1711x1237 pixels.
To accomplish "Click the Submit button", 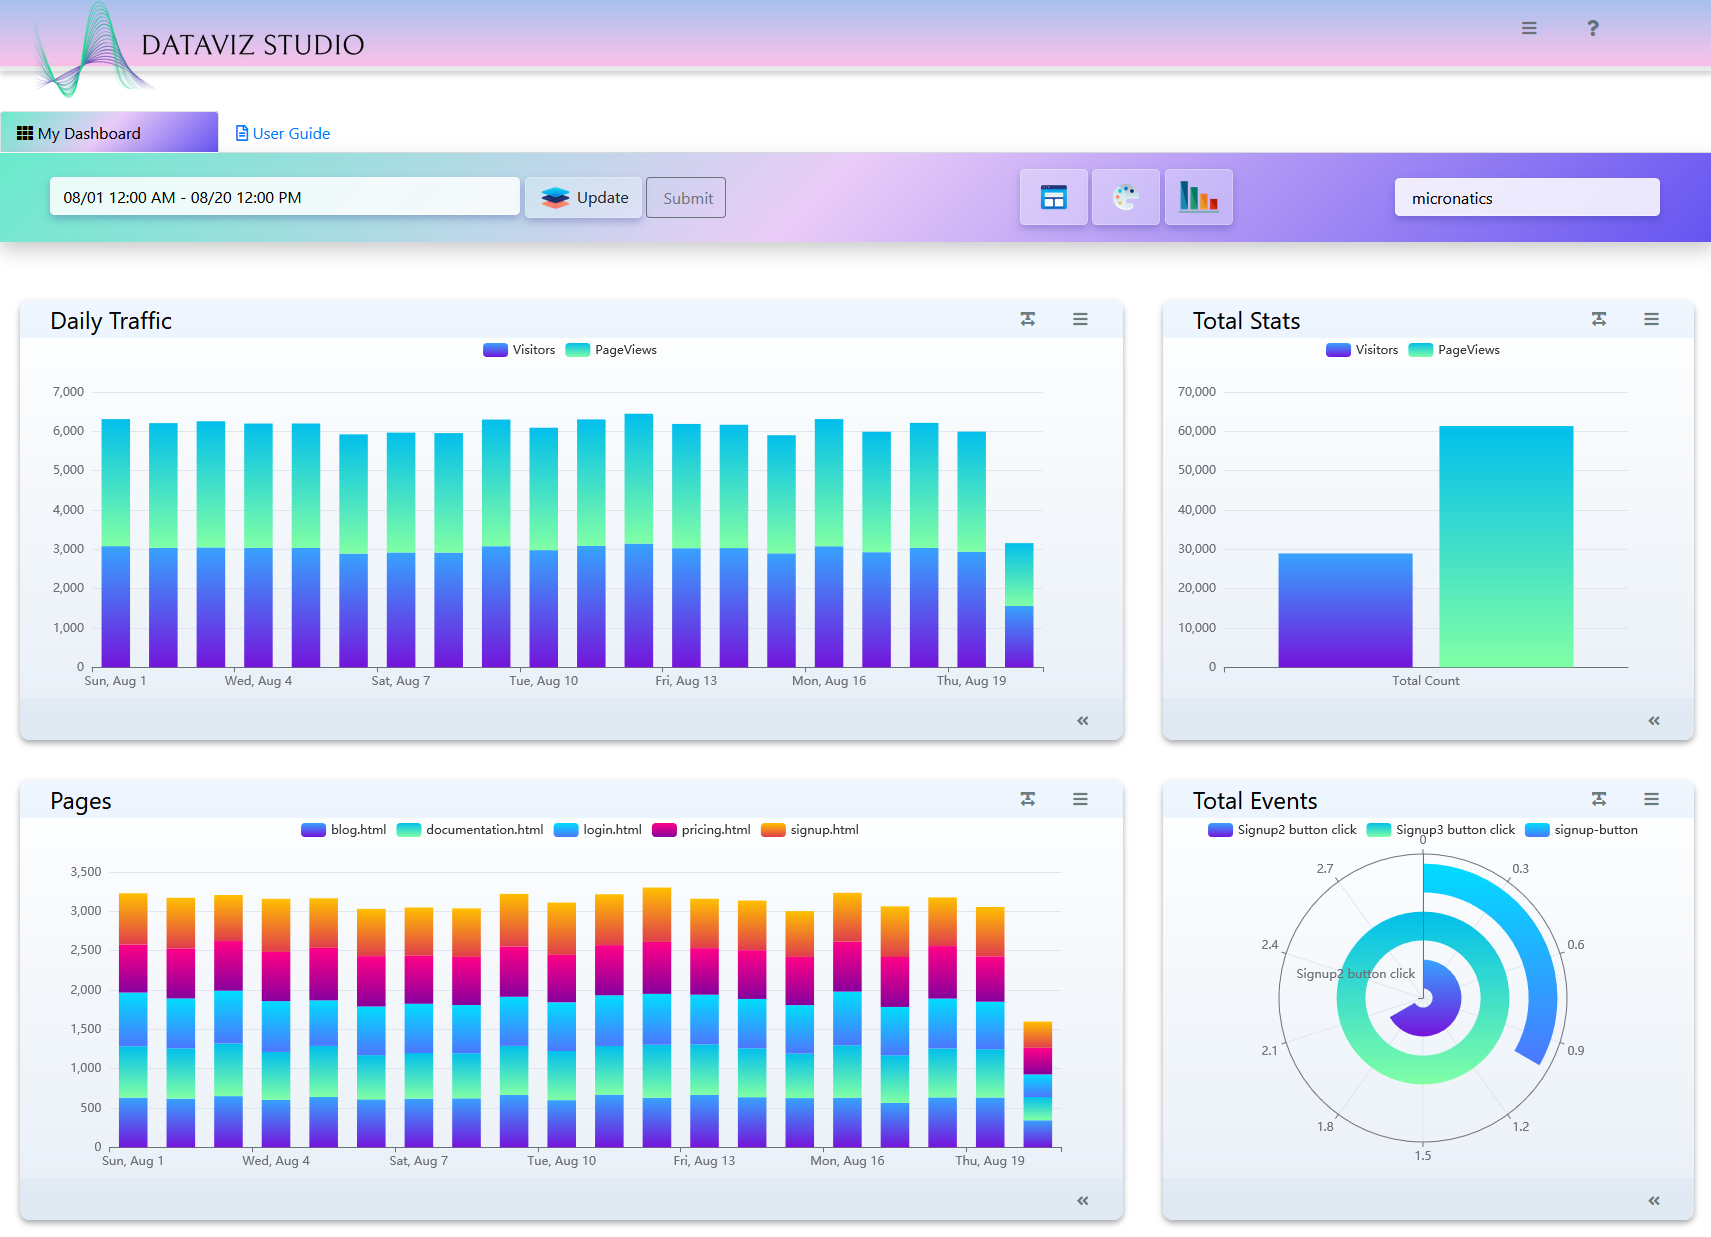I will [685, 197].
